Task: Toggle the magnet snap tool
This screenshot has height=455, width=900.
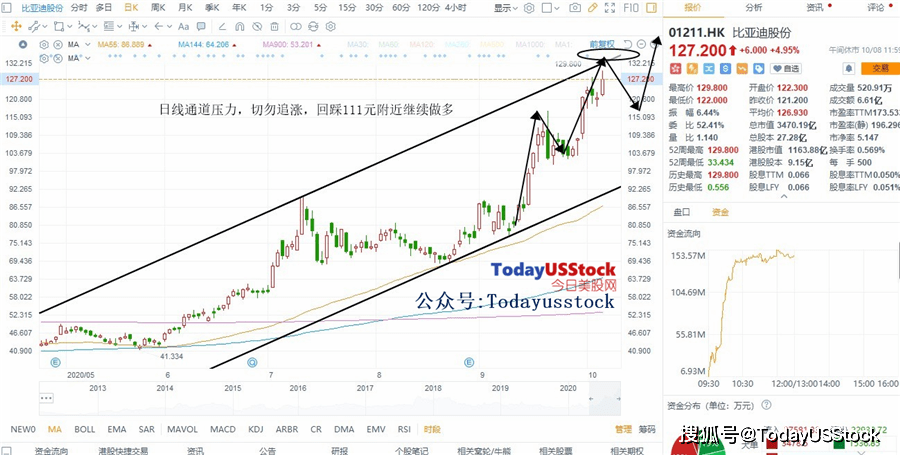Action: (239, 26)
